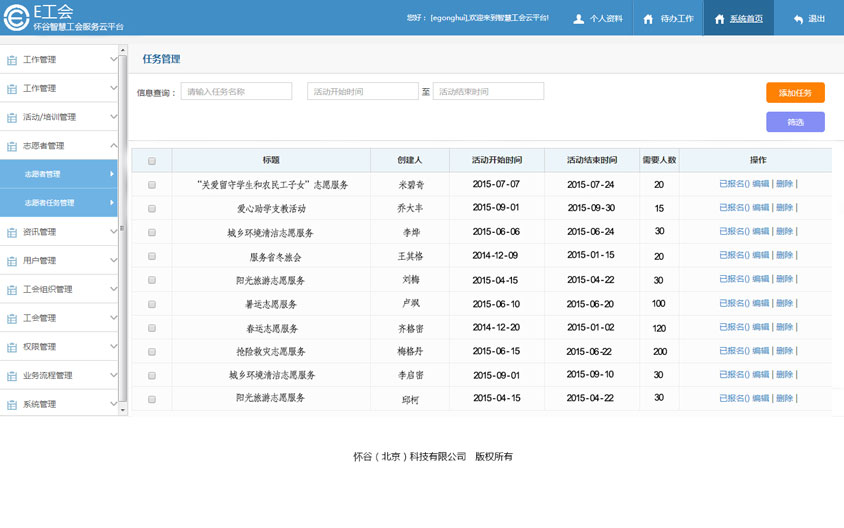Click the 工会管理 sidebar icon
Screen dimensions: 844x528
[12, 319]
